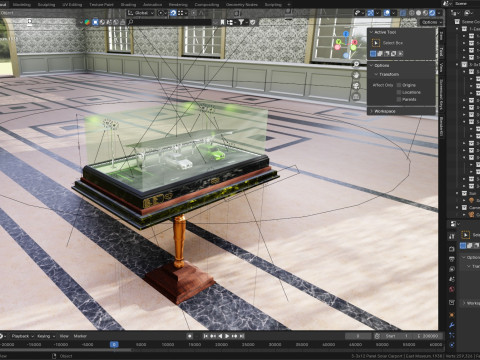480x360 pixels.
Task: Jump to the timeline start frame
Action: 206,336
